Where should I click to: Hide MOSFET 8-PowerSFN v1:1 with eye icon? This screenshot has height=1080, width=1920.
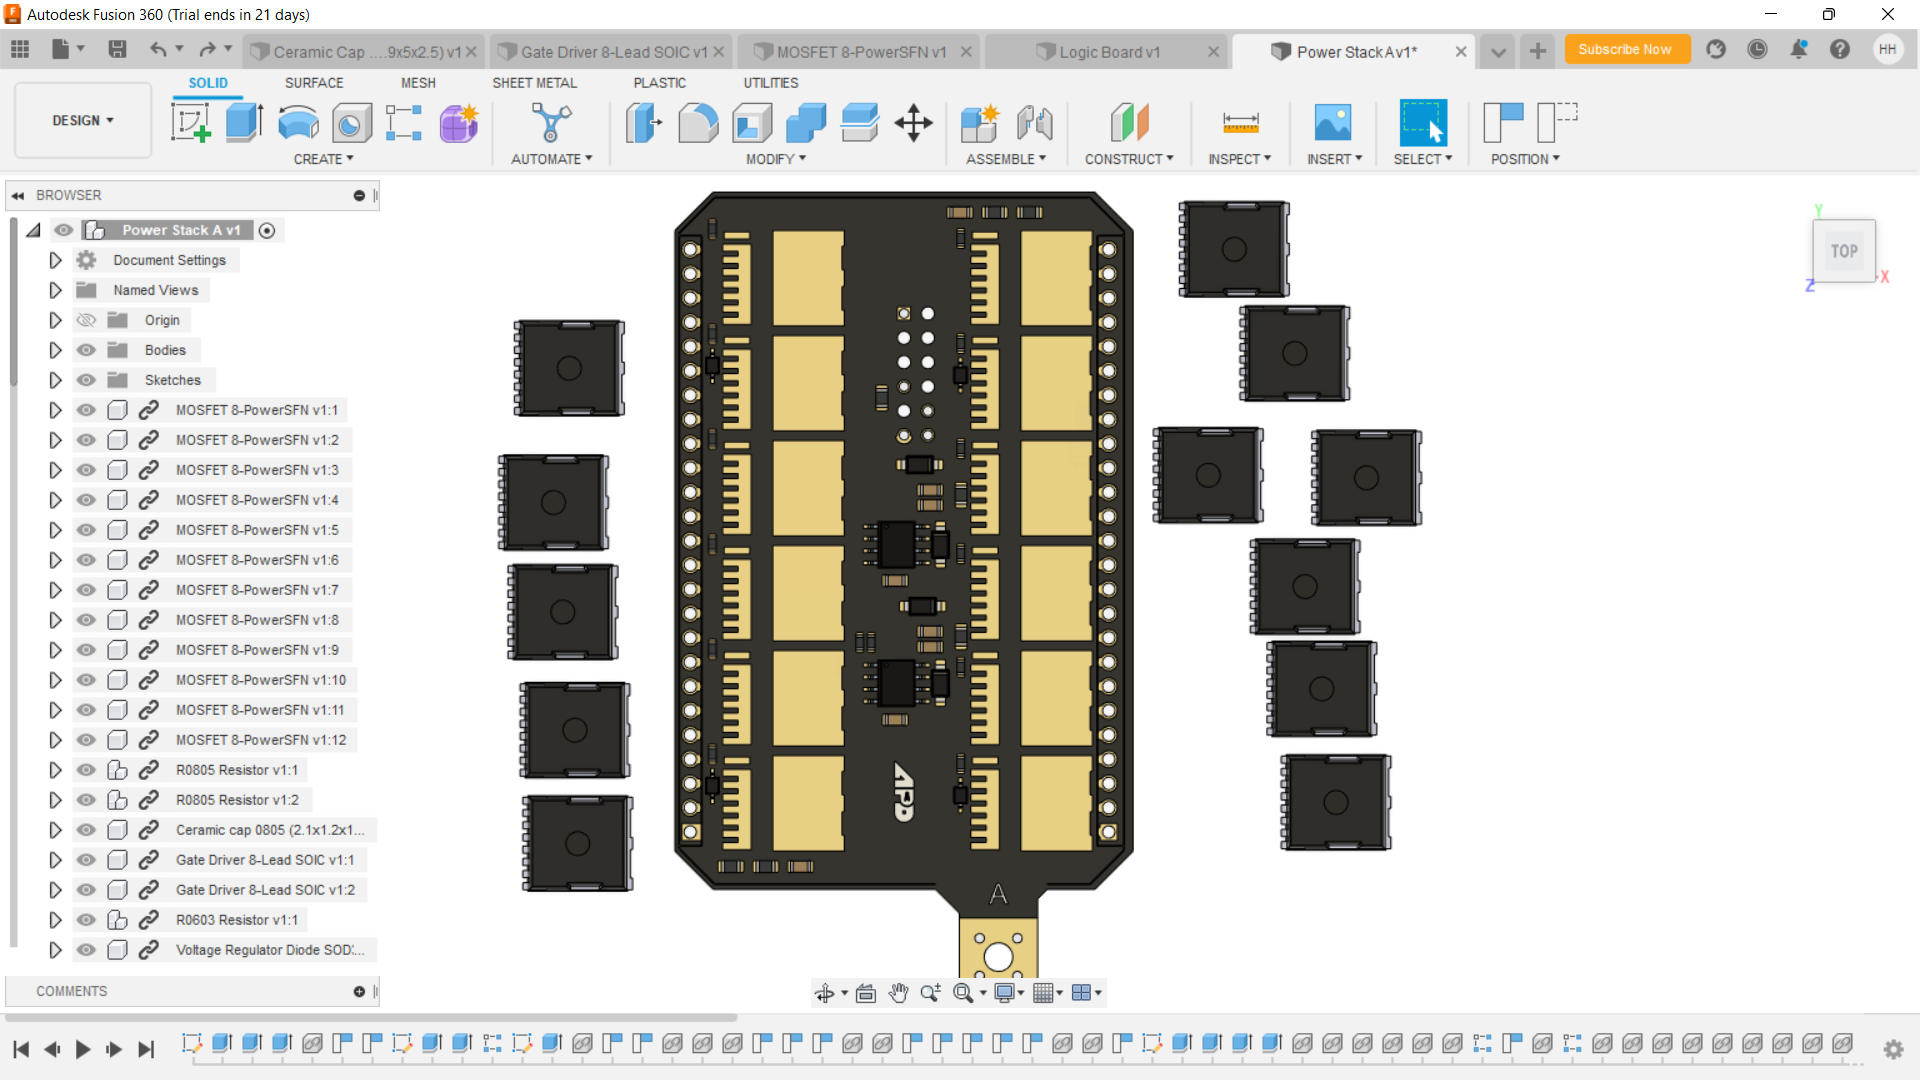(x=87, y=410)
